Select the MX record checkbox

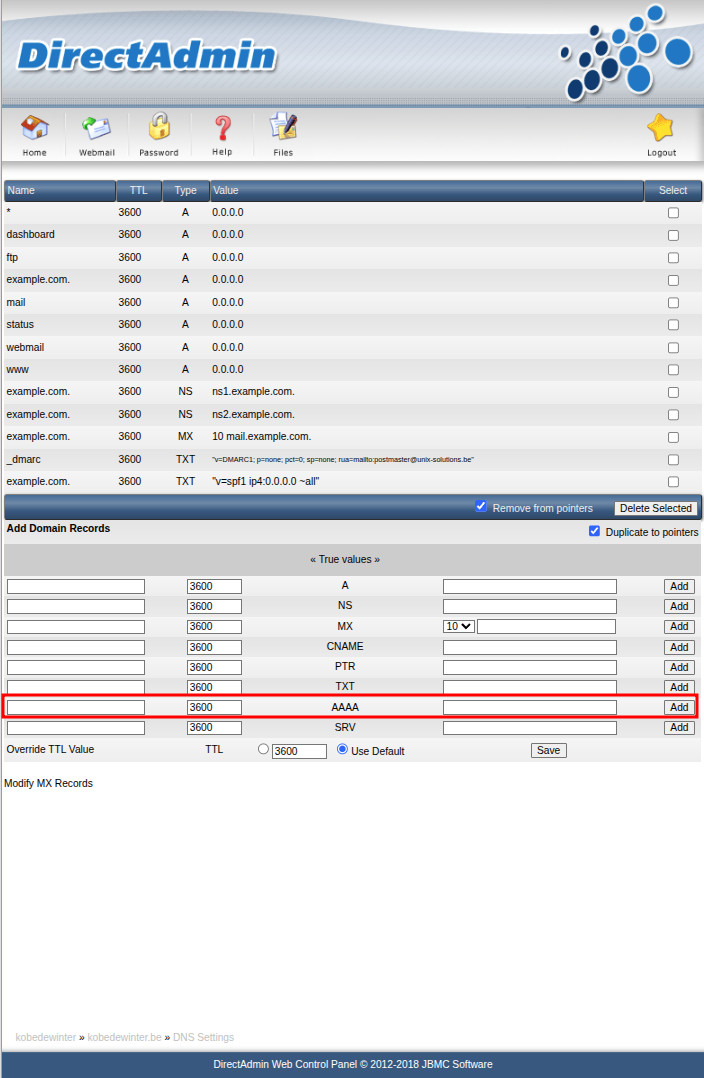point(673,437)
